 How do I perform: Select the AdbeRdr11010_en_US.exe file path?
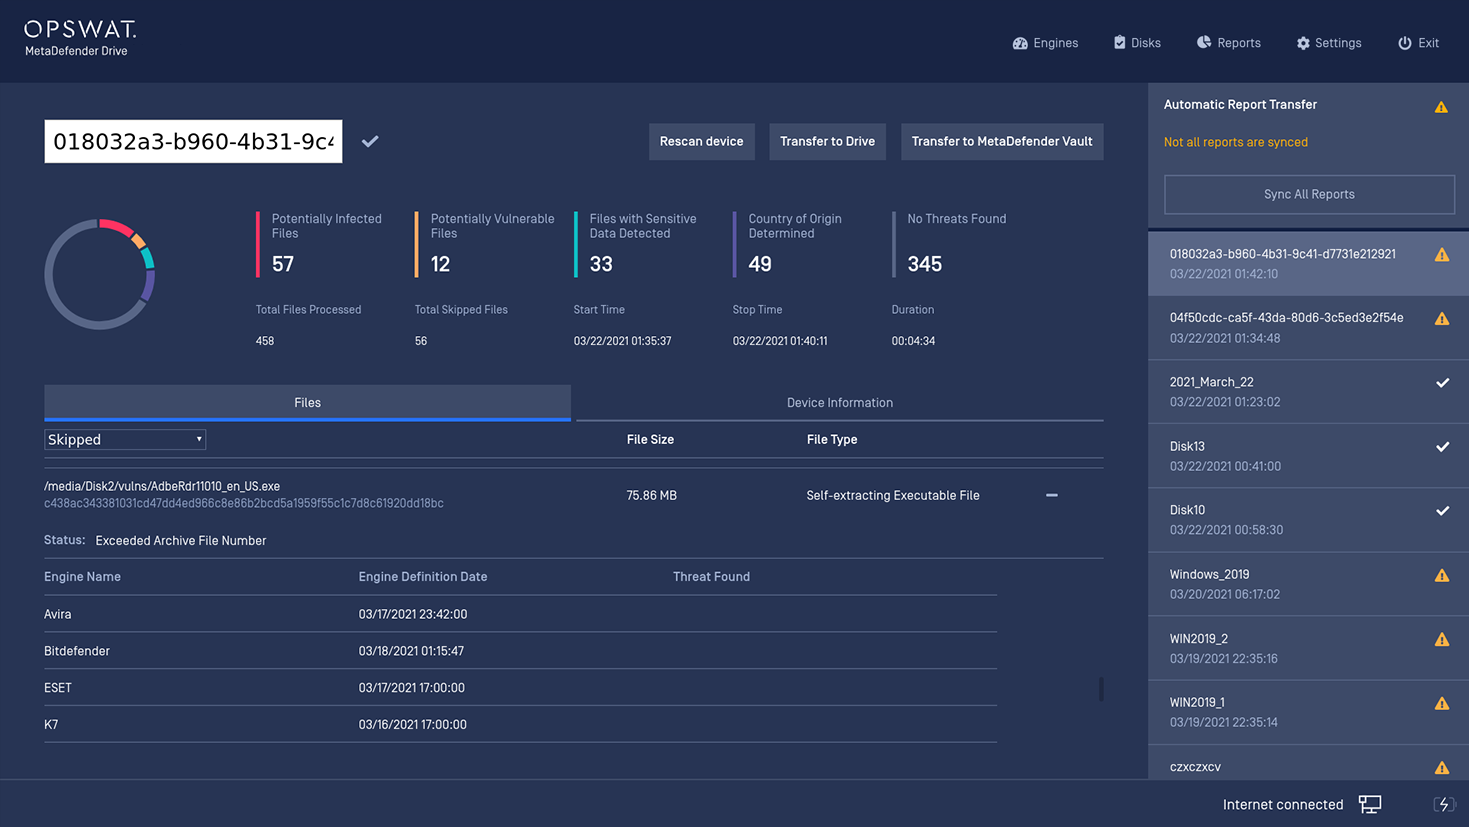coord(162,486)
